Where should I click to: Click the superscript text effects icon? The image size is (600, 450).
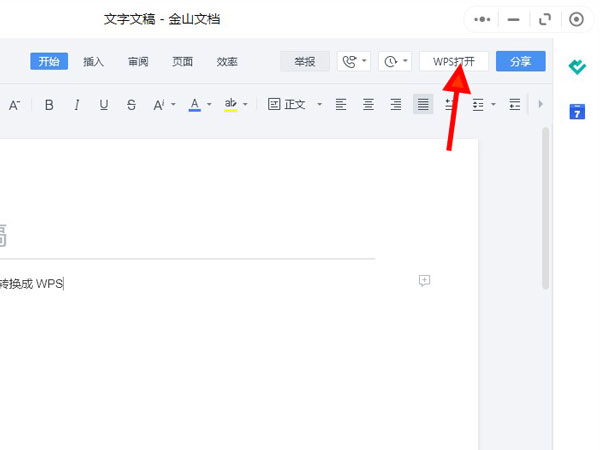pyautogui.click(x=159, y=105)
